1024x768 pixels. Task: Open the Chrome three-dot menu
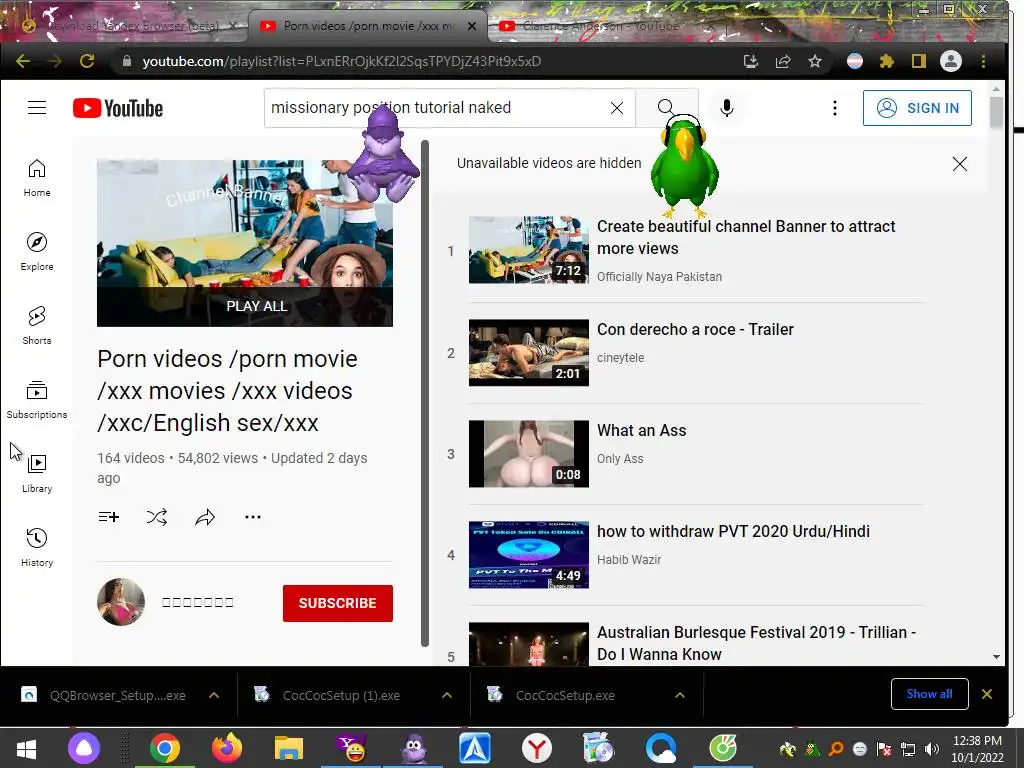(x=984, y=61)
